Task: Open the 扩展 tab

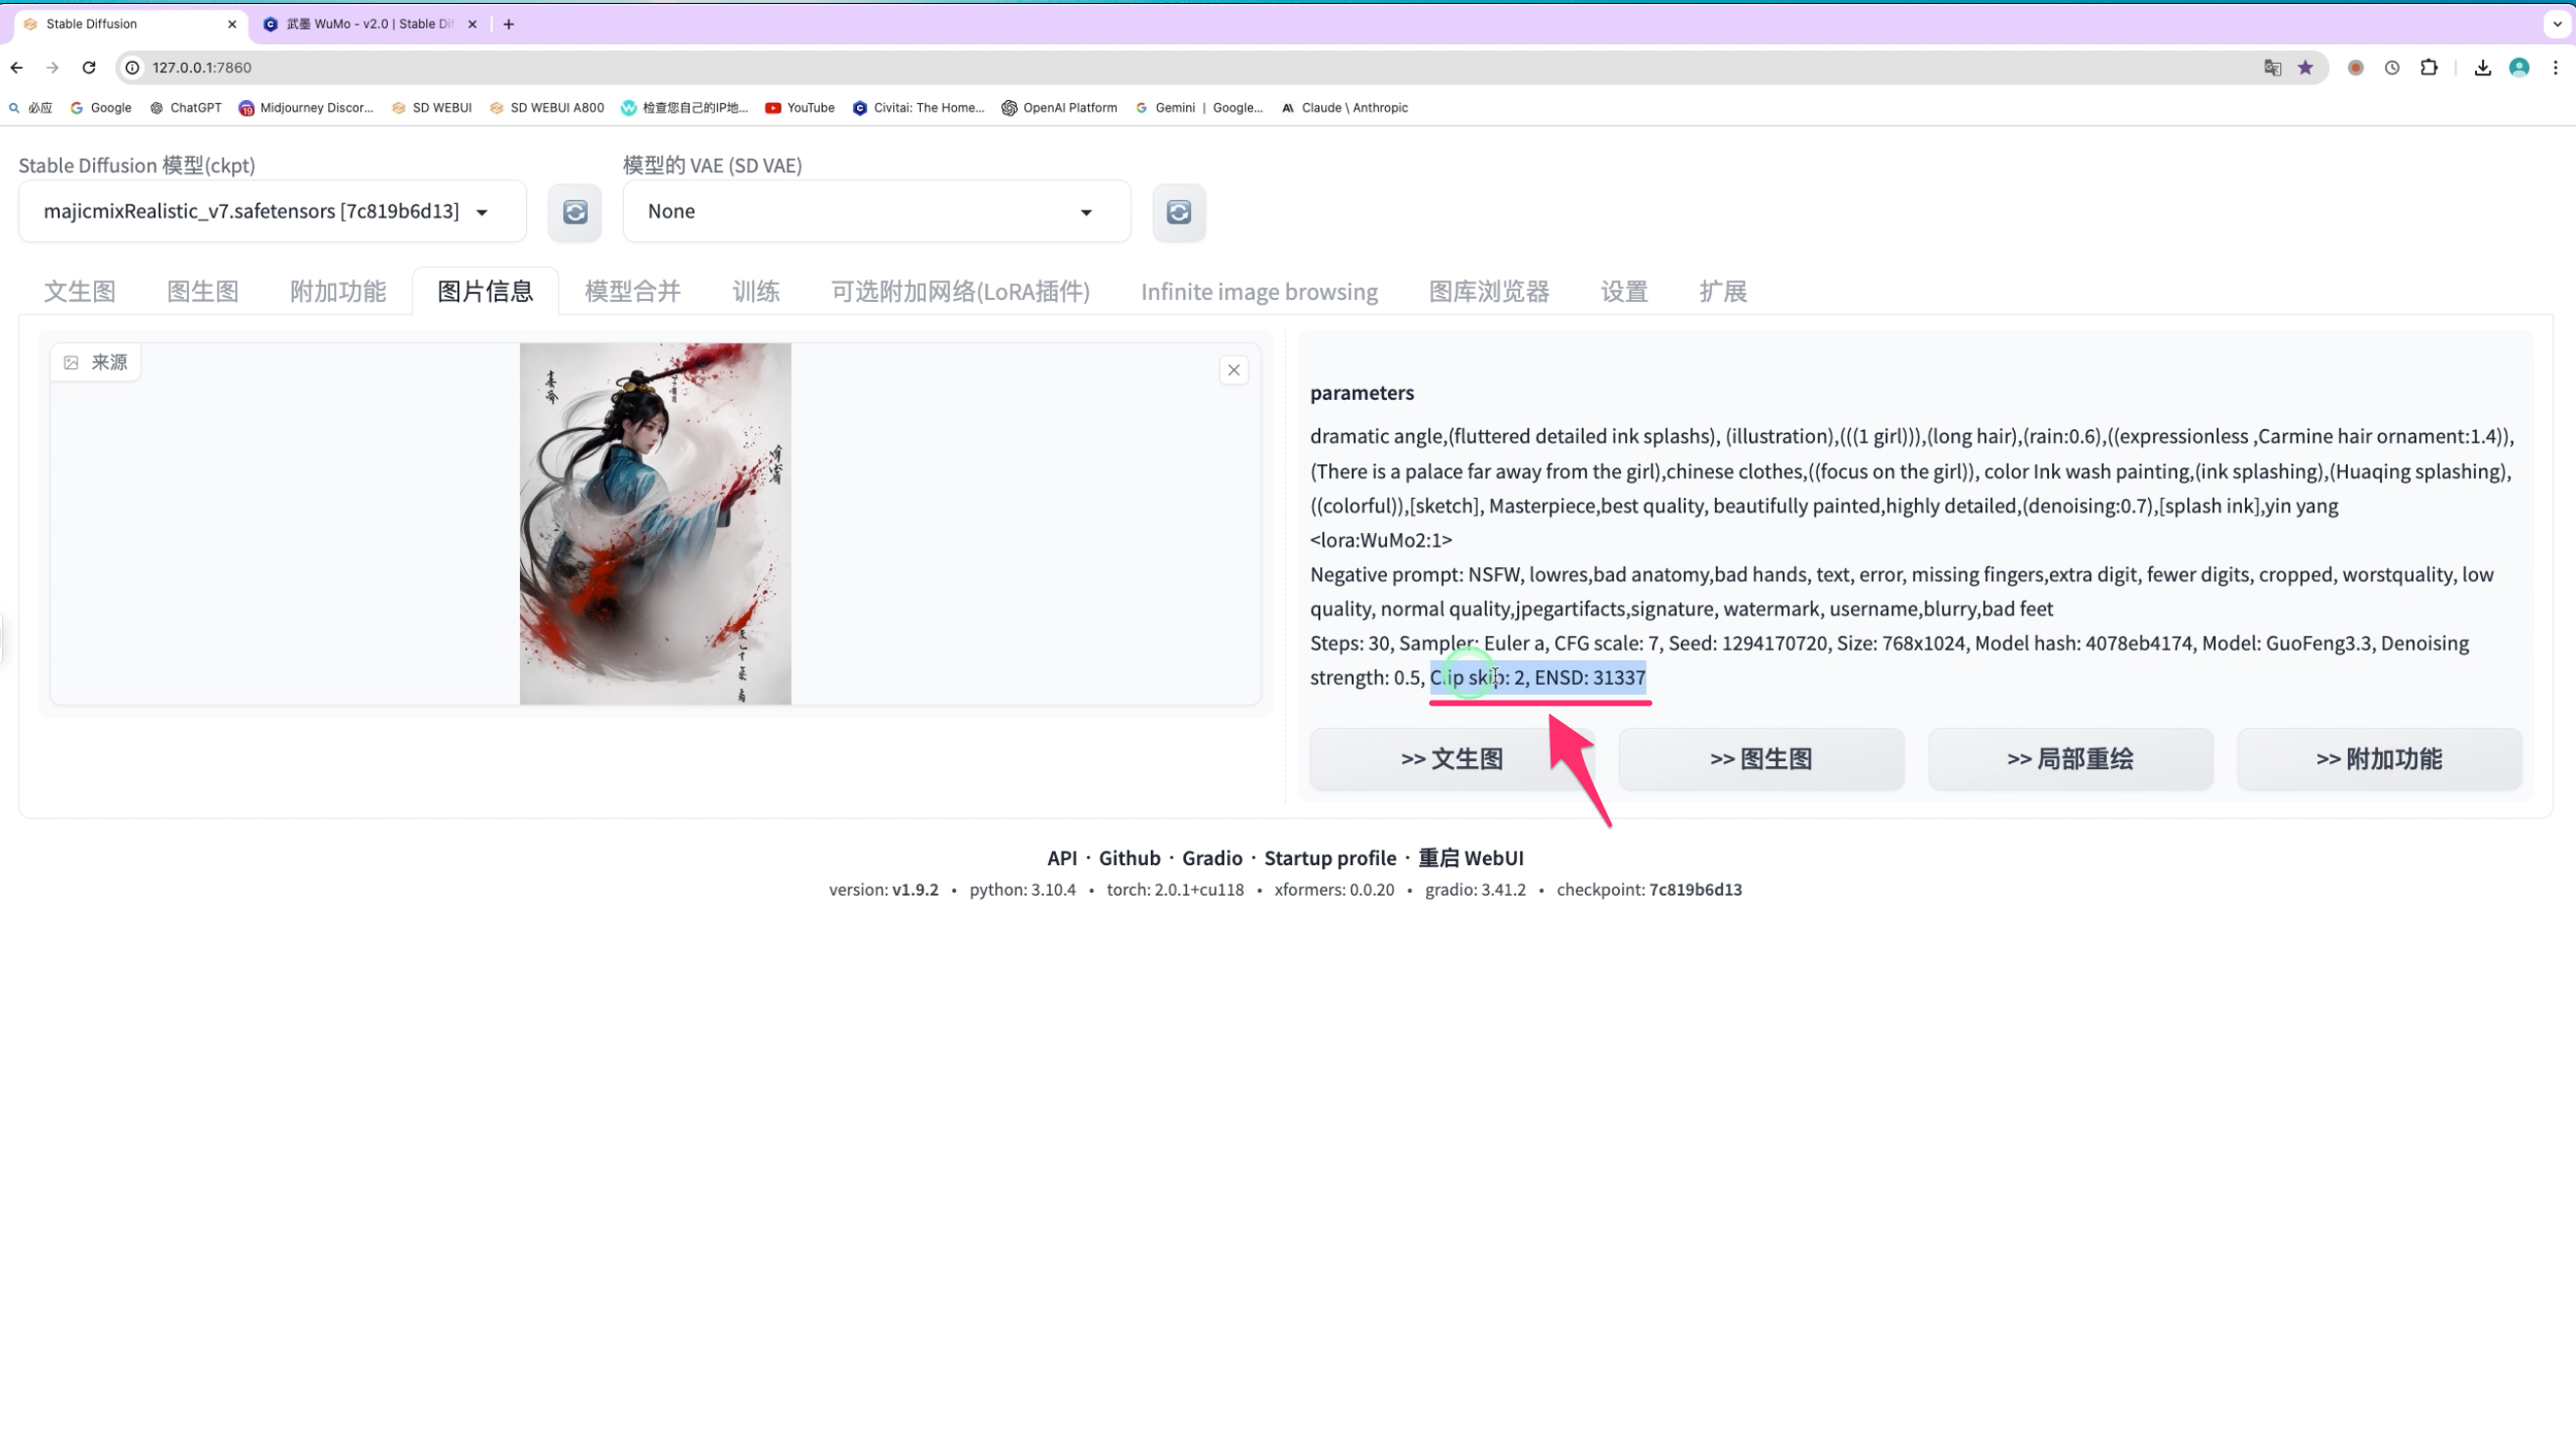Action: click(x=1723, y=291)
